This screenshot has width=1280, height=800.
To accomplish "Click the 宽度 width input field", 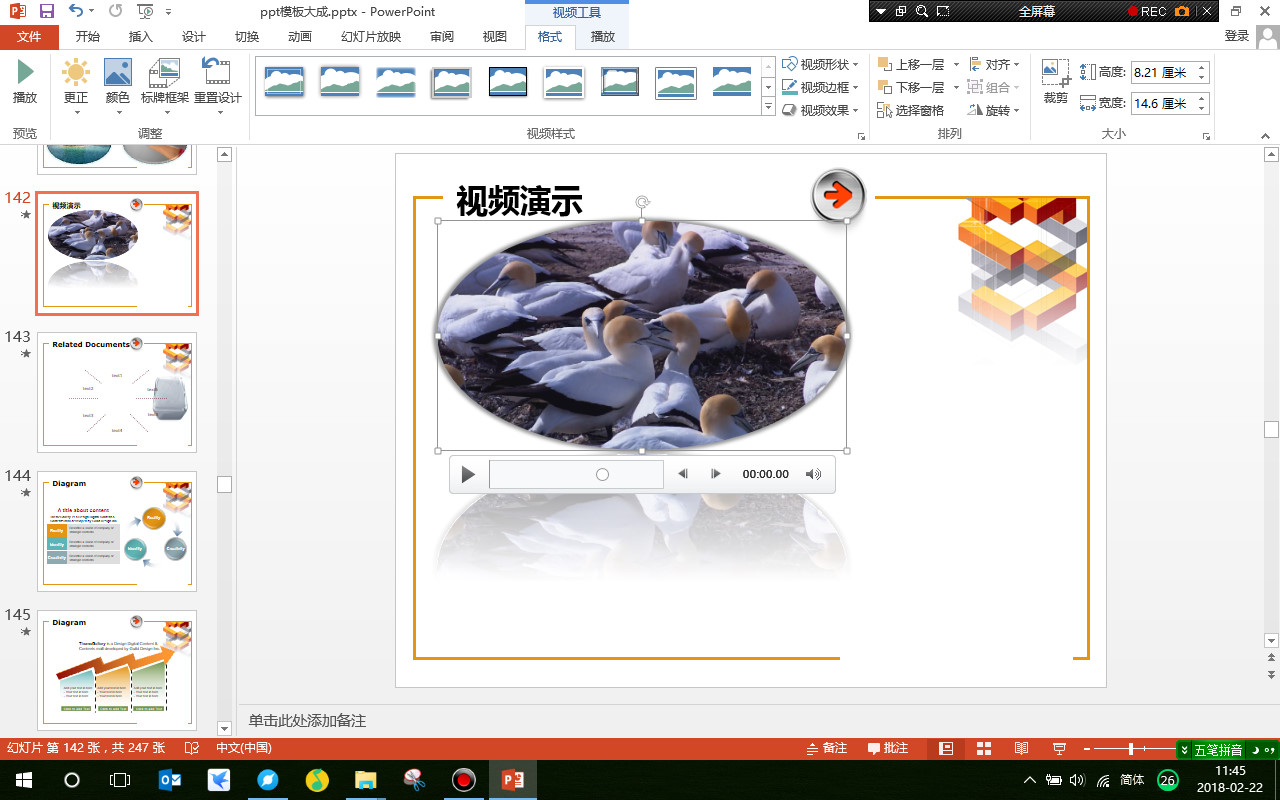I will click(1163, 103).
